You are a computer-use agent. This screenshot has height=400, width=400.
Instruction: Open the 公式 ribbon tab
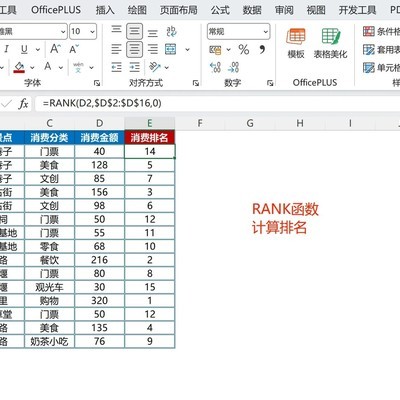(220, 10)
